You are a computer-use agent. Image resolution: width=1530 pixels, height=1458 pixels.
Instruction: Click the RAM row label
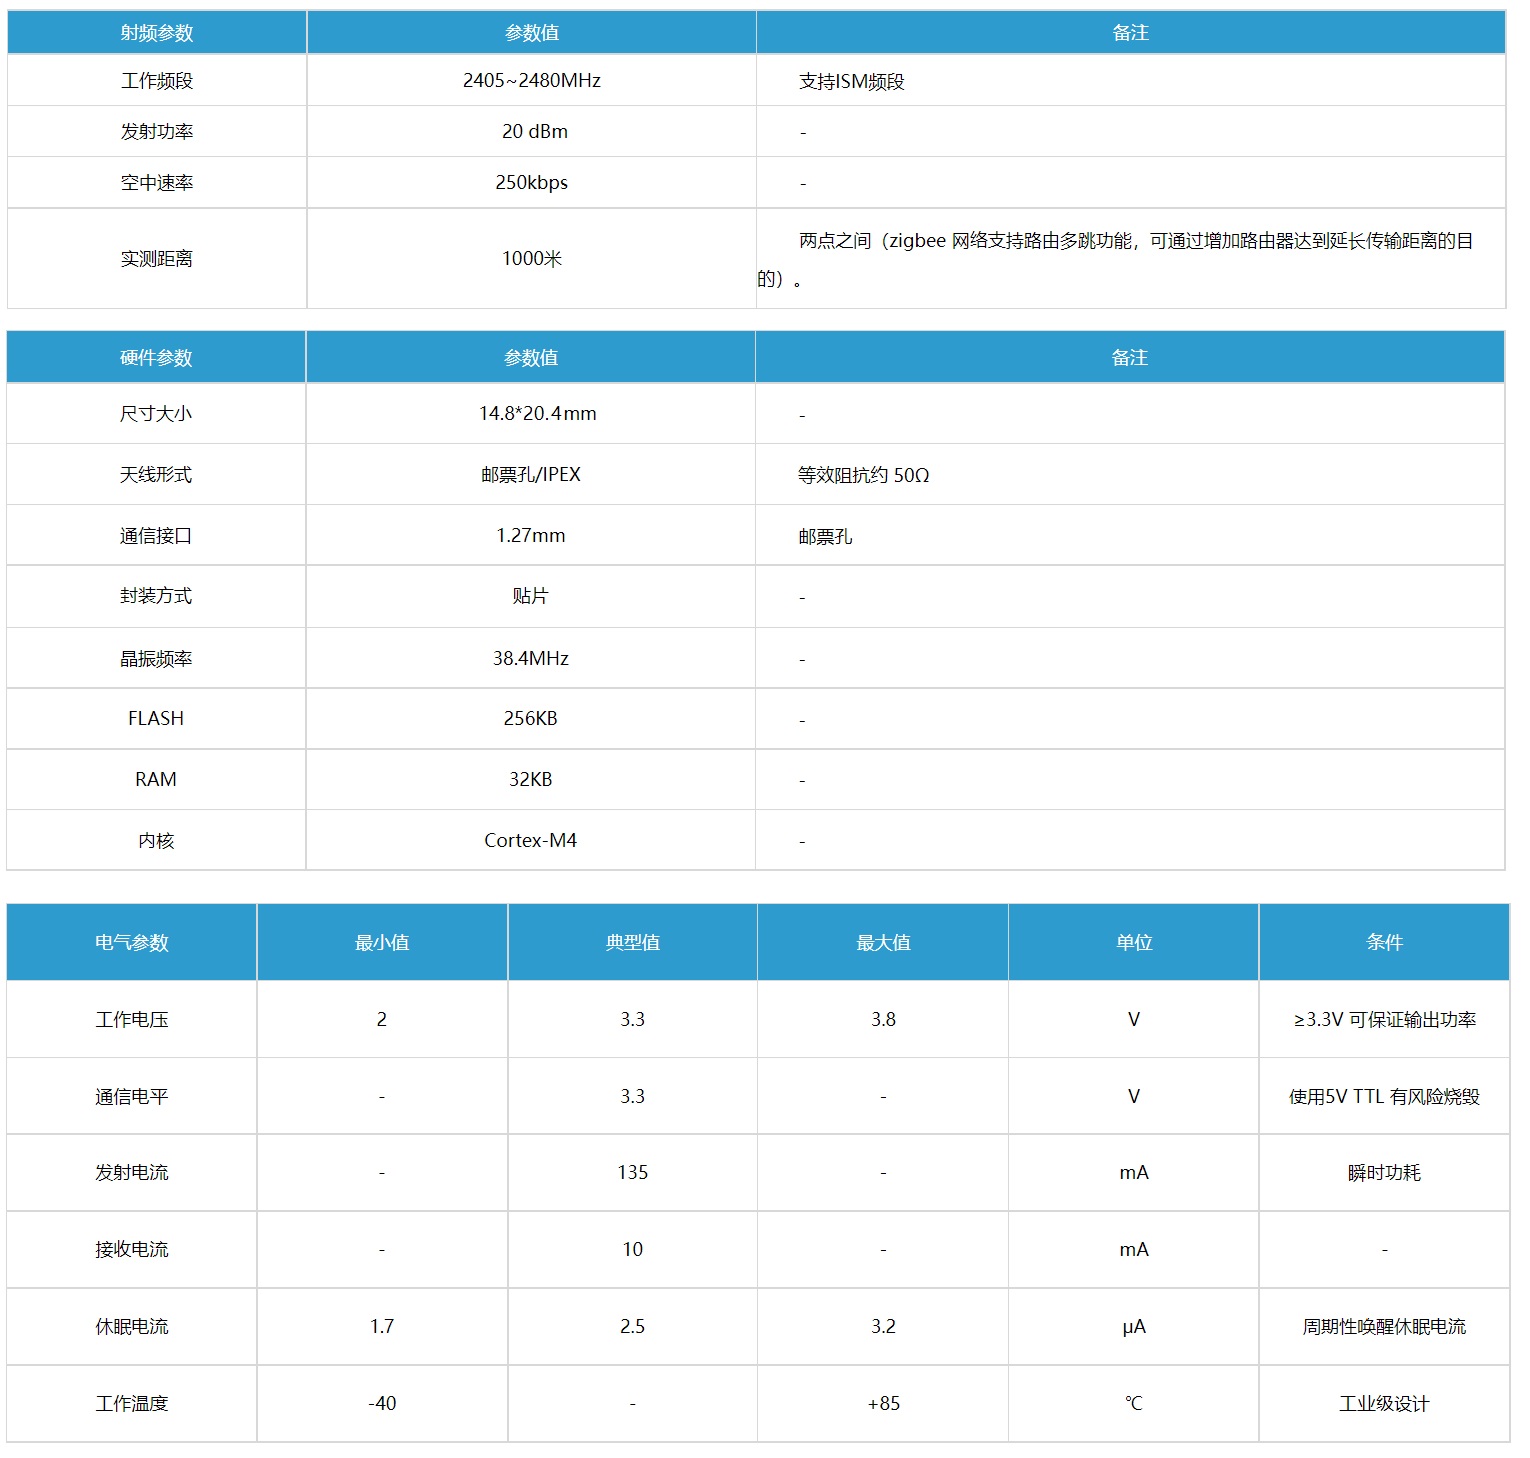[156, 779]
